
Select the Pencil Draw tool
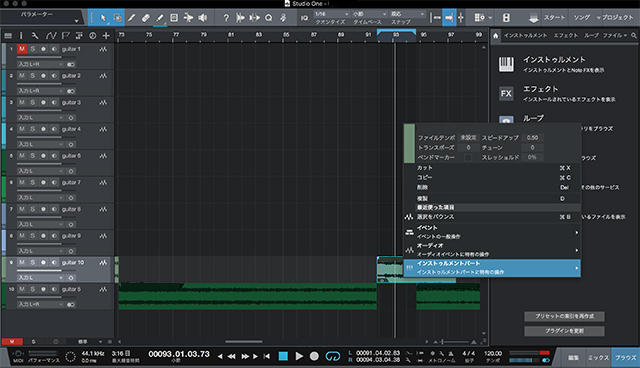coord(131,18)
